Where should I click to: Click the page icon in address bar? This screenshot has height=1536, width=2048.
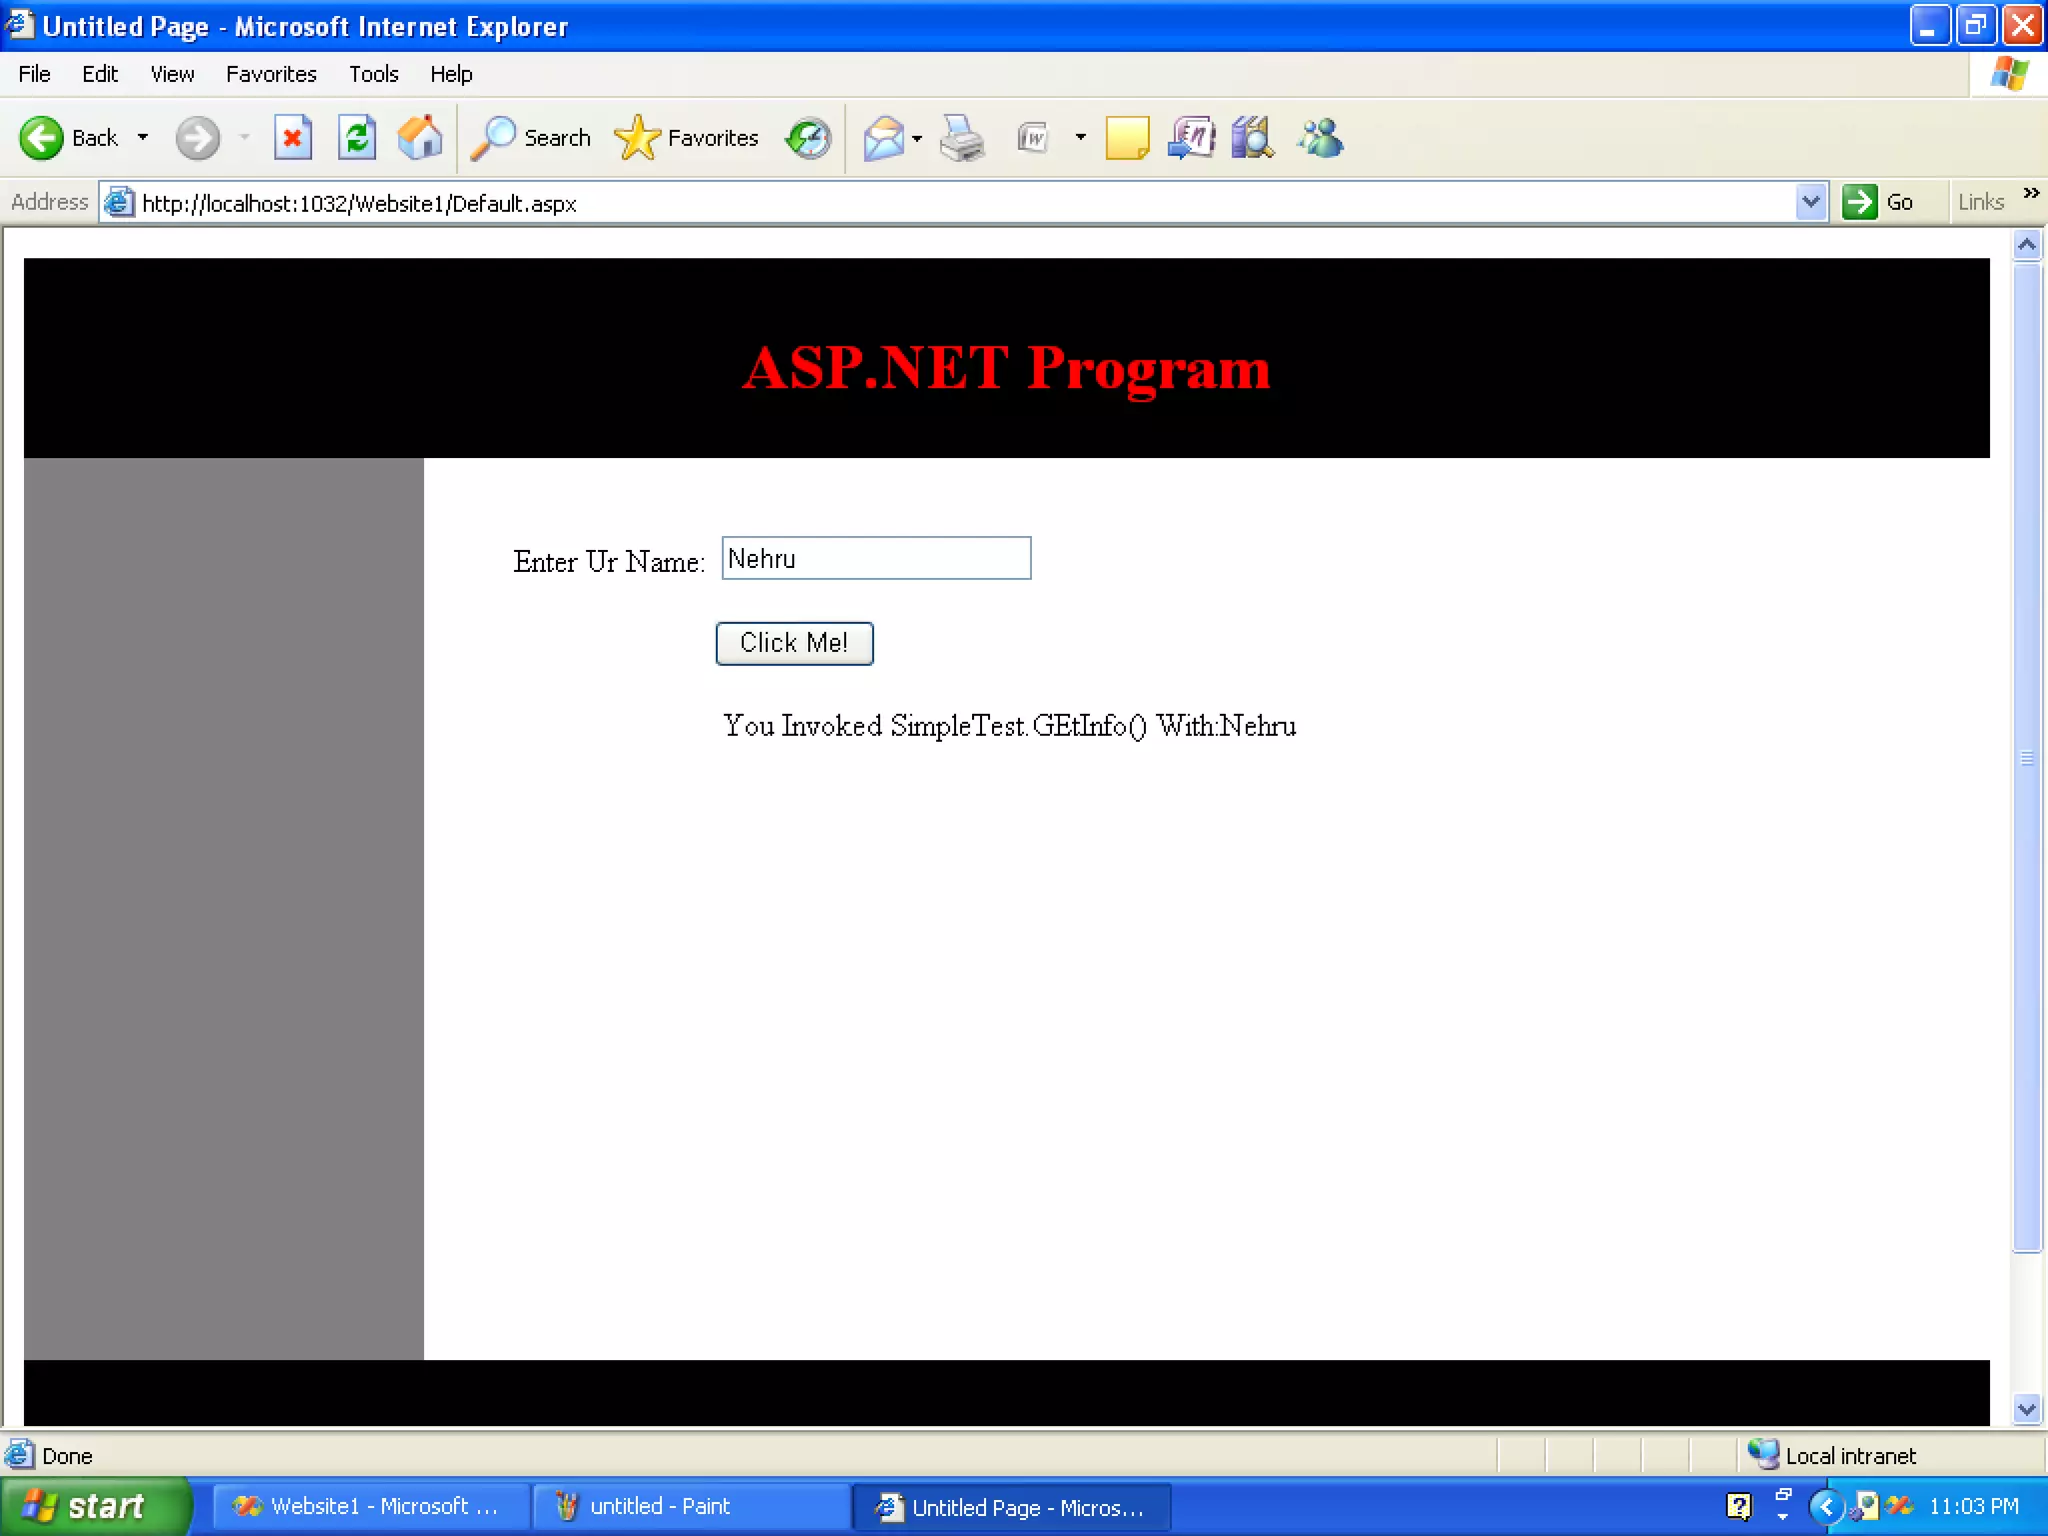119,202
